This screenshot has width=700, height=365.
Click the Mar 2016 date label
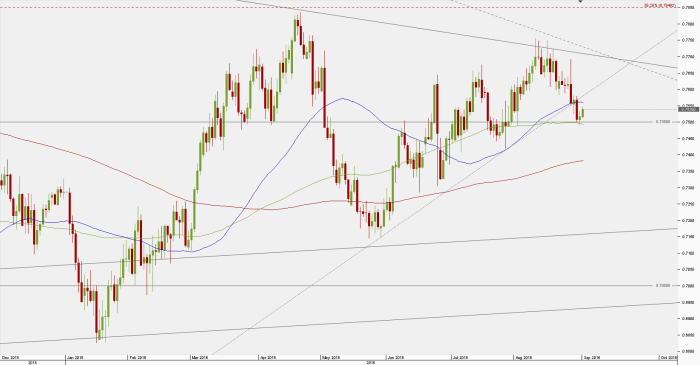199,357
